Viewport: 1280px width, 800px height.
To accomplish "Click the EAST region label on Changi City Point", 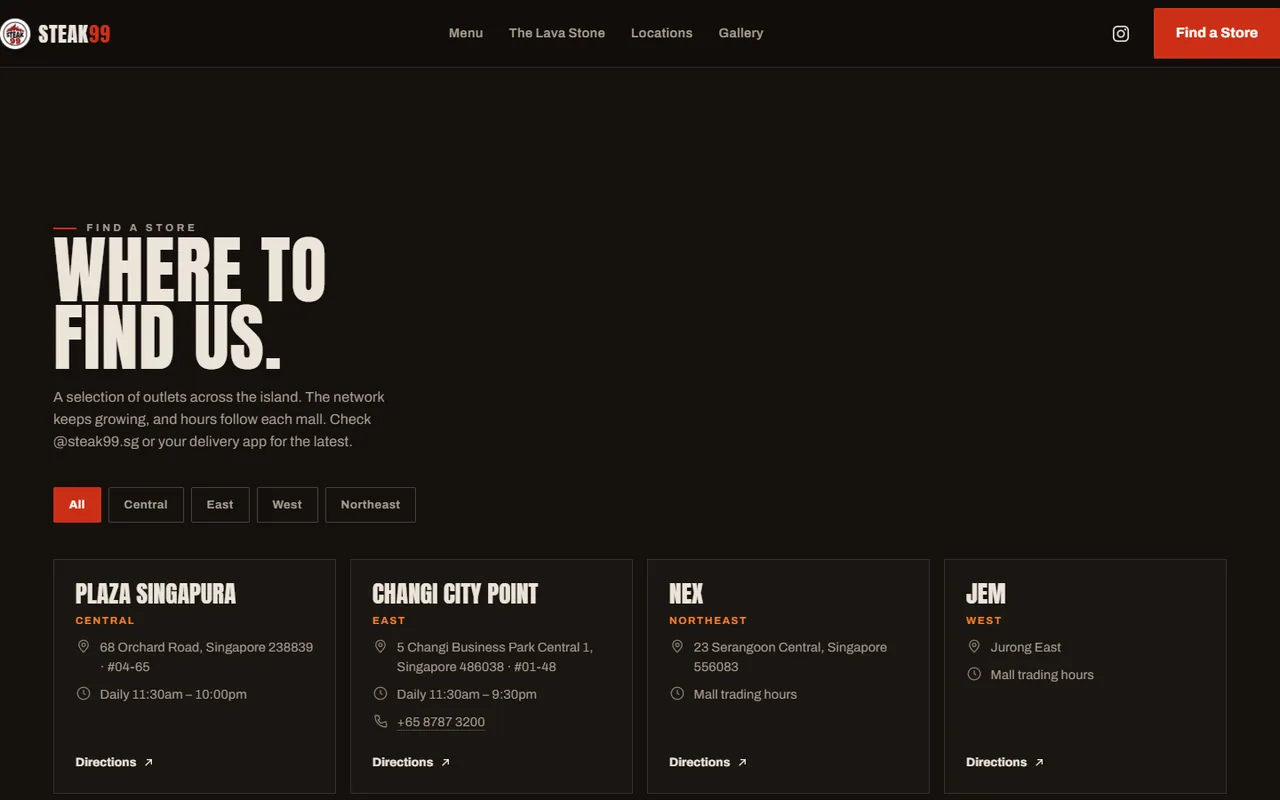I will 389,621.
